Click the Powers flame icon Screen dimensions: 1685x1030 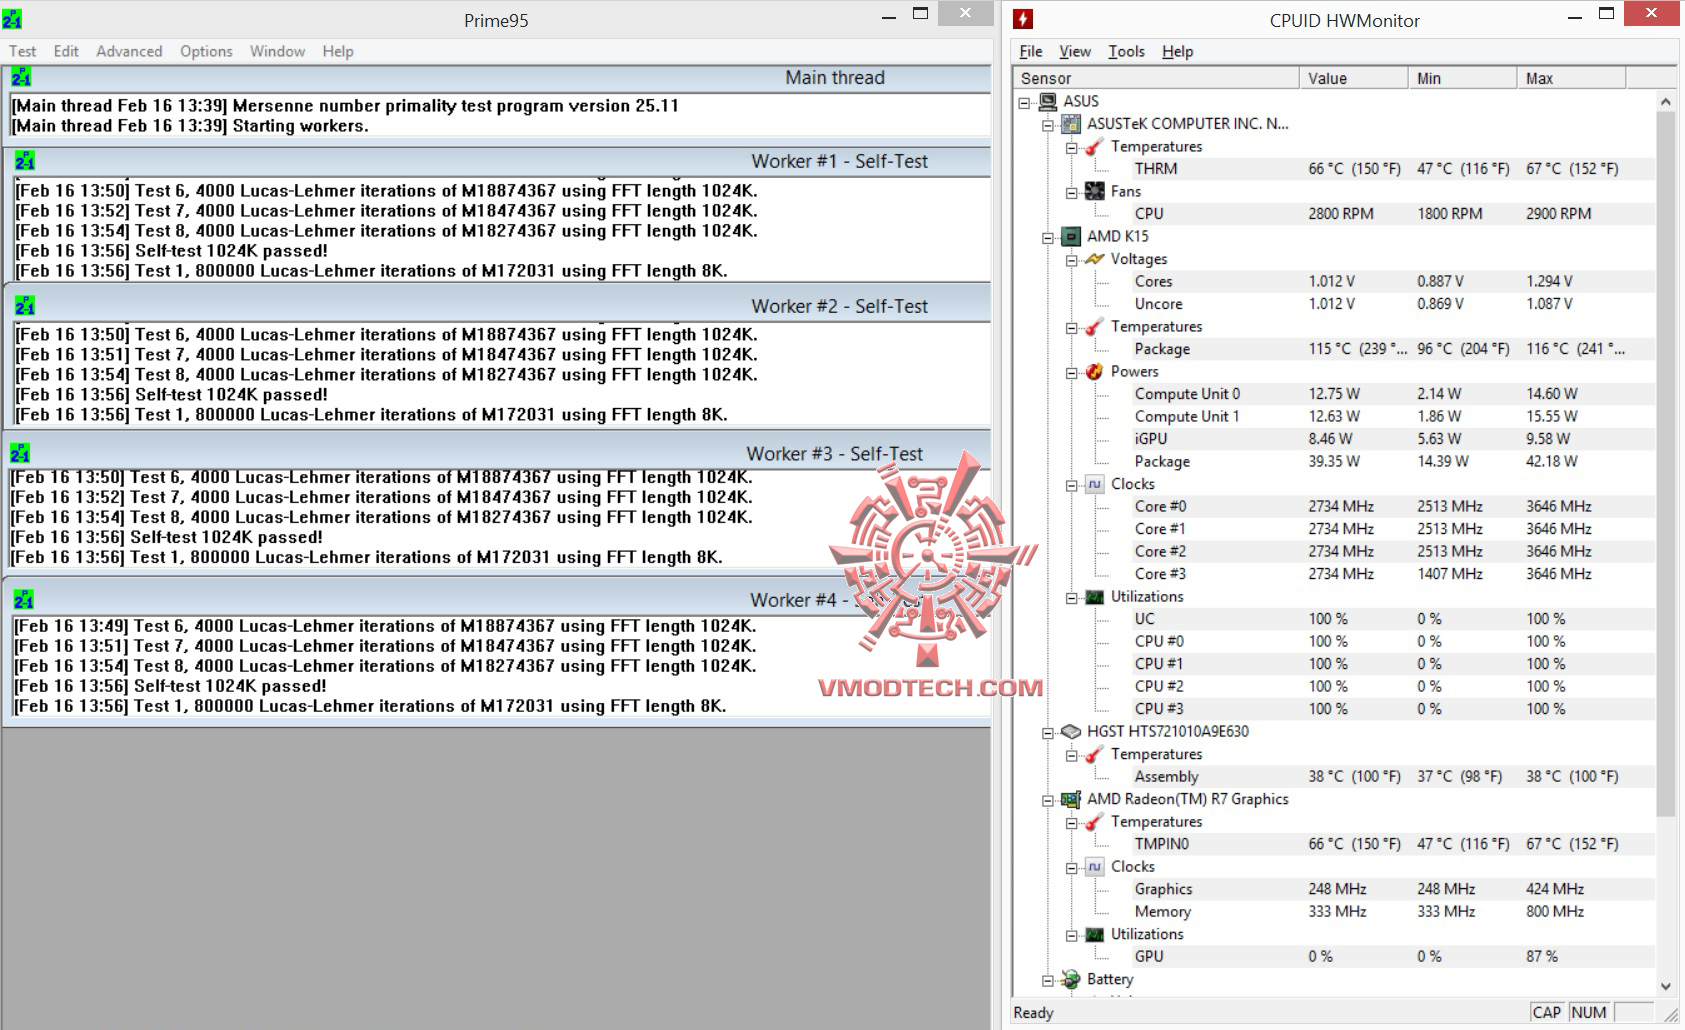(x=1095, y=371)
